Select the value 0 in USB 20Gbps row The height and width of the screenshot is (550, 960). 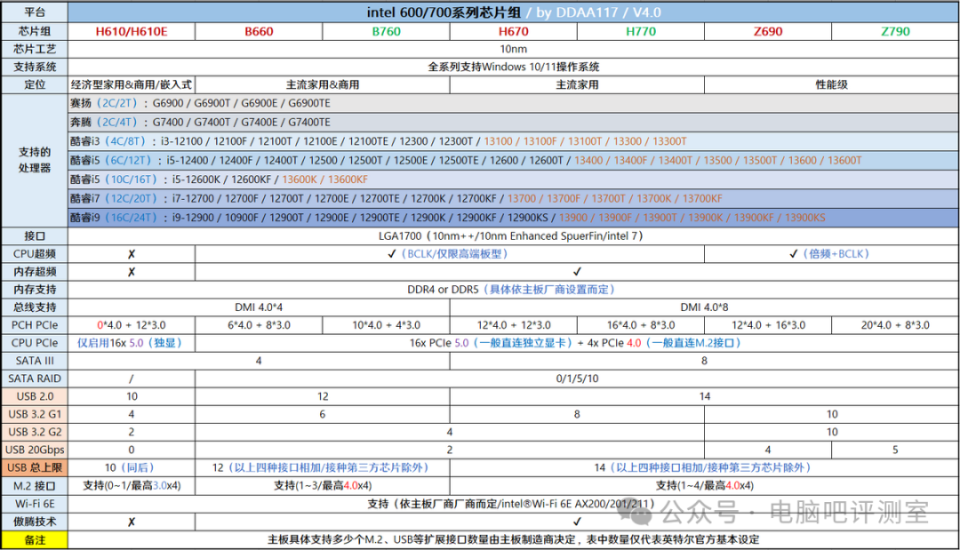[131, 450]
